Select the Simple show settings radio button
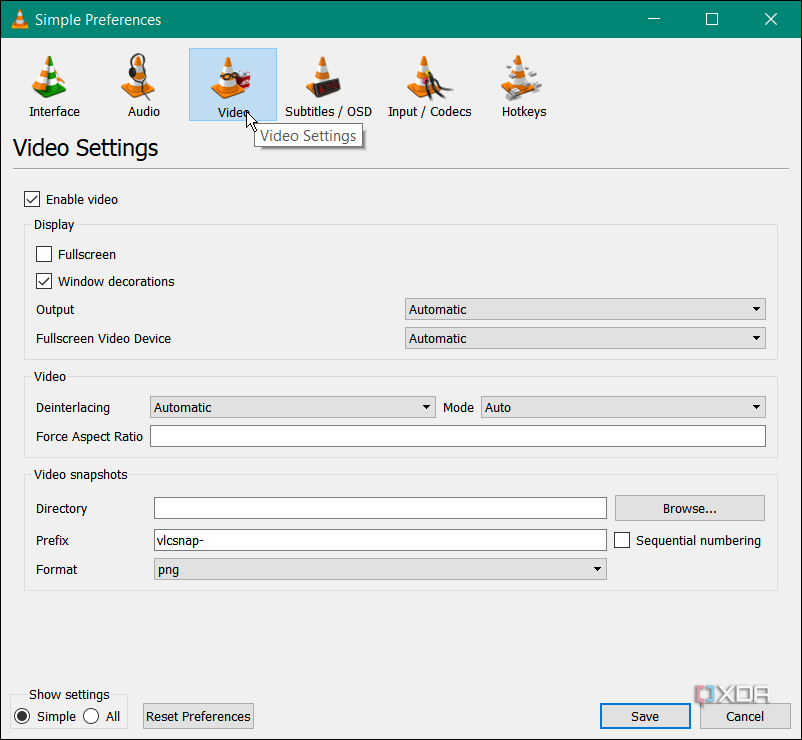Screen dimensions: 802x740 tap(22, 716)
